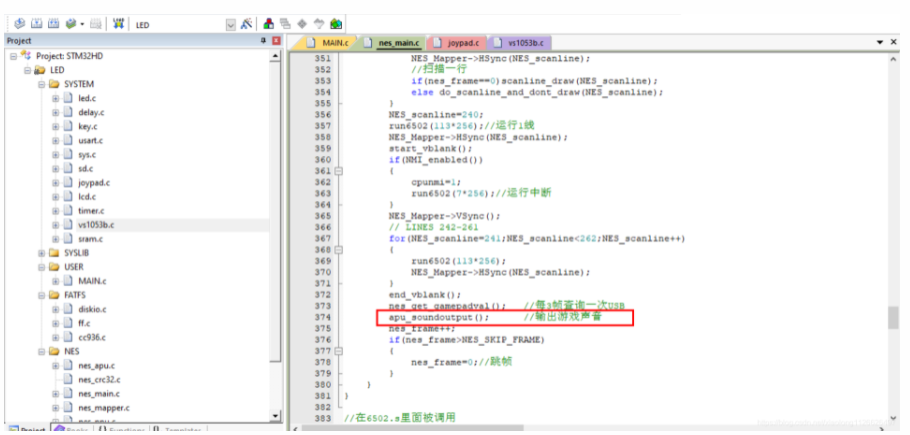The width and height of the screenshot is (910, 435).
Task: Select nes_apu.c under NES
Action: click(x=96, y=365)
